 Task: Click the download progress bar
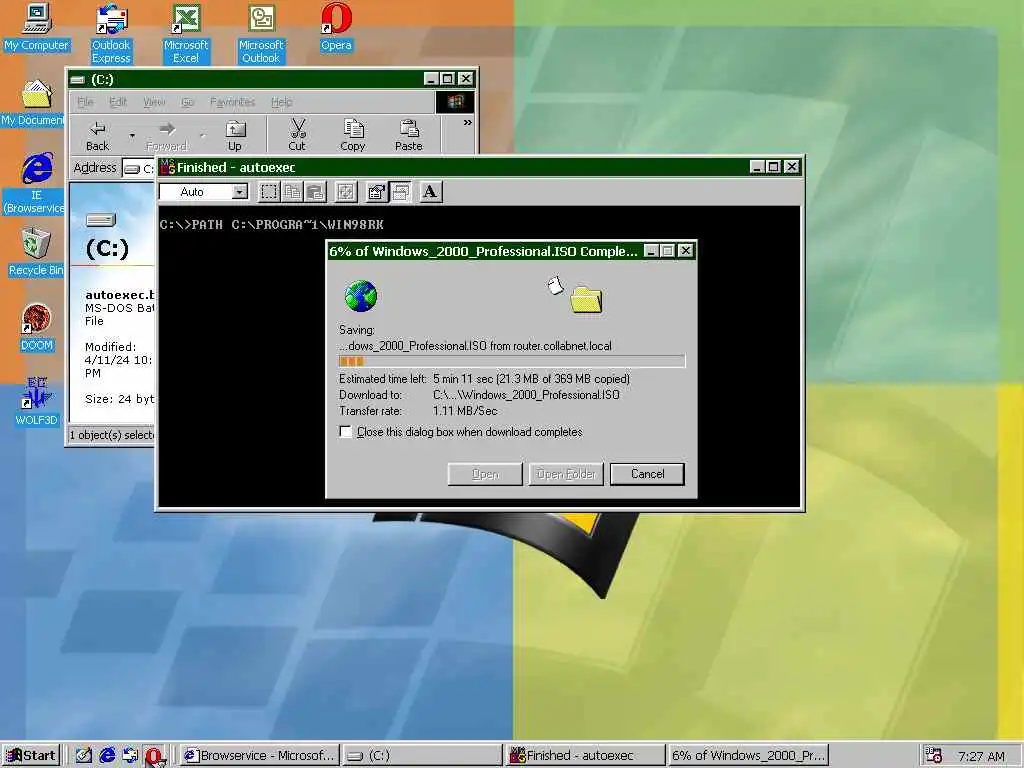[x=512, y=361]
